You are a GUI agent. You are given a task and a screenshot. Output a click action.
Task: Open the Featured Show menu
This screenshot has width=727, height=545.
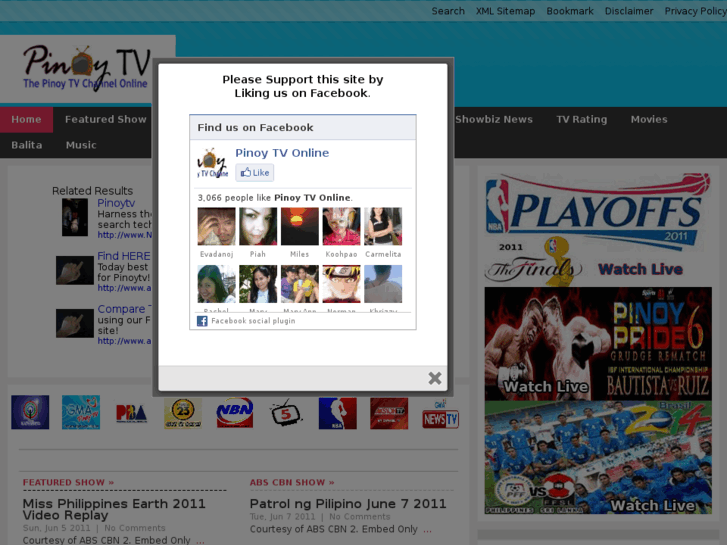point(105,120)
